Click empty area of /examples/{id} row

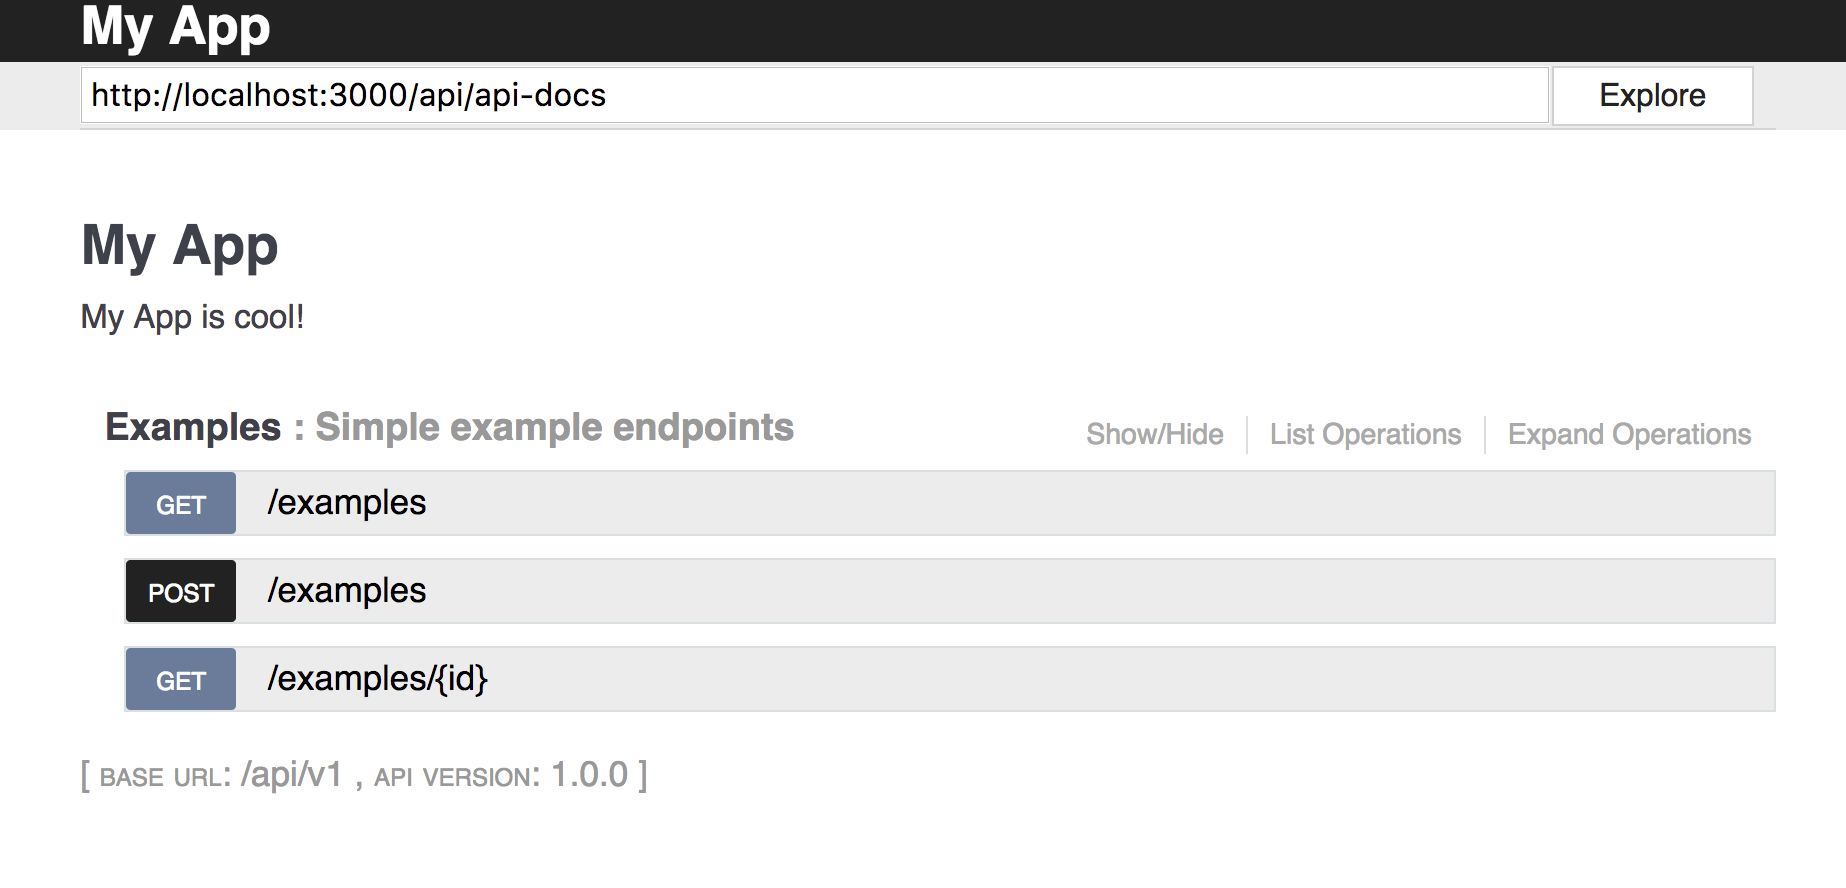pos(1130,679)
